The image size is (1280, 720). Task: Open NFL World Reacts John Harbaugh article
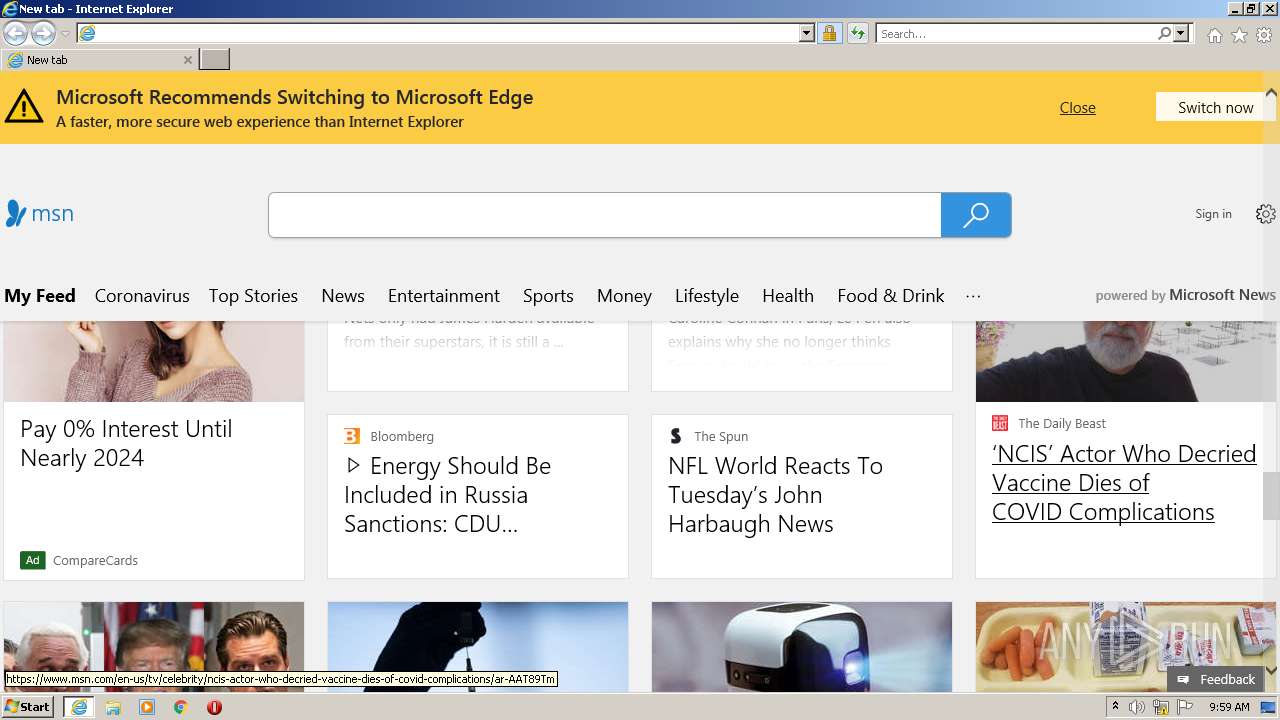coord(775,495)
